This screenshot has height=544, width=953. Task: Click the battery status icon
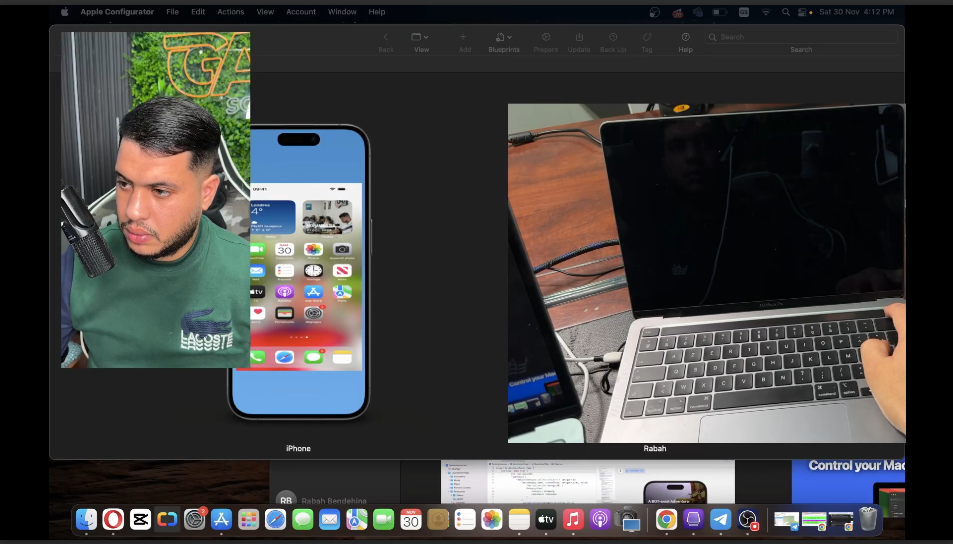click(x=720, y=12)
